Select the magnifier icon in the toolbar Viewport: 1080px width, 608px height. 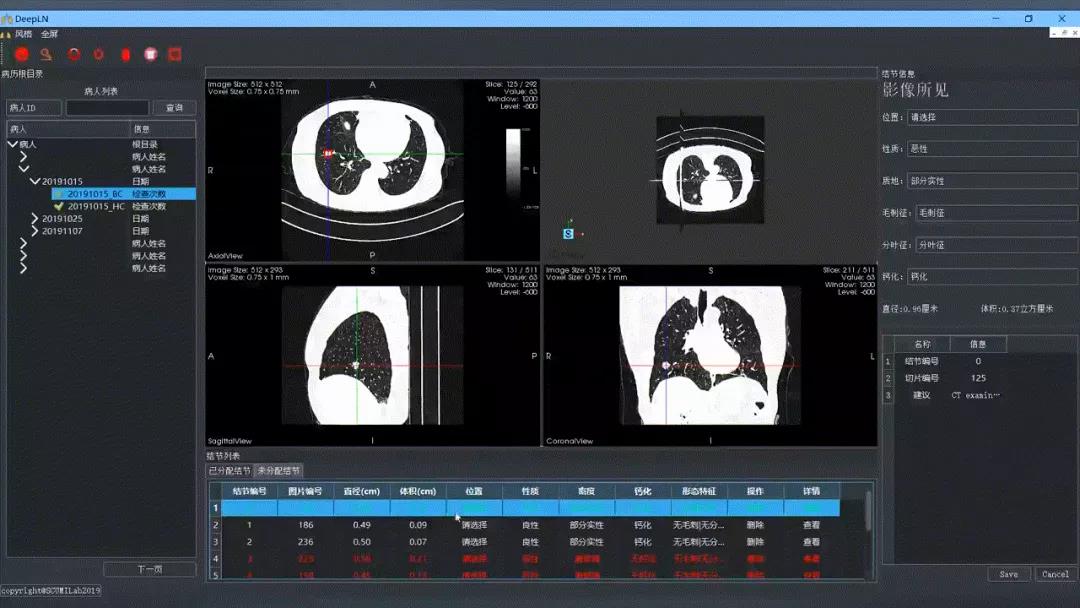point(46,54)
